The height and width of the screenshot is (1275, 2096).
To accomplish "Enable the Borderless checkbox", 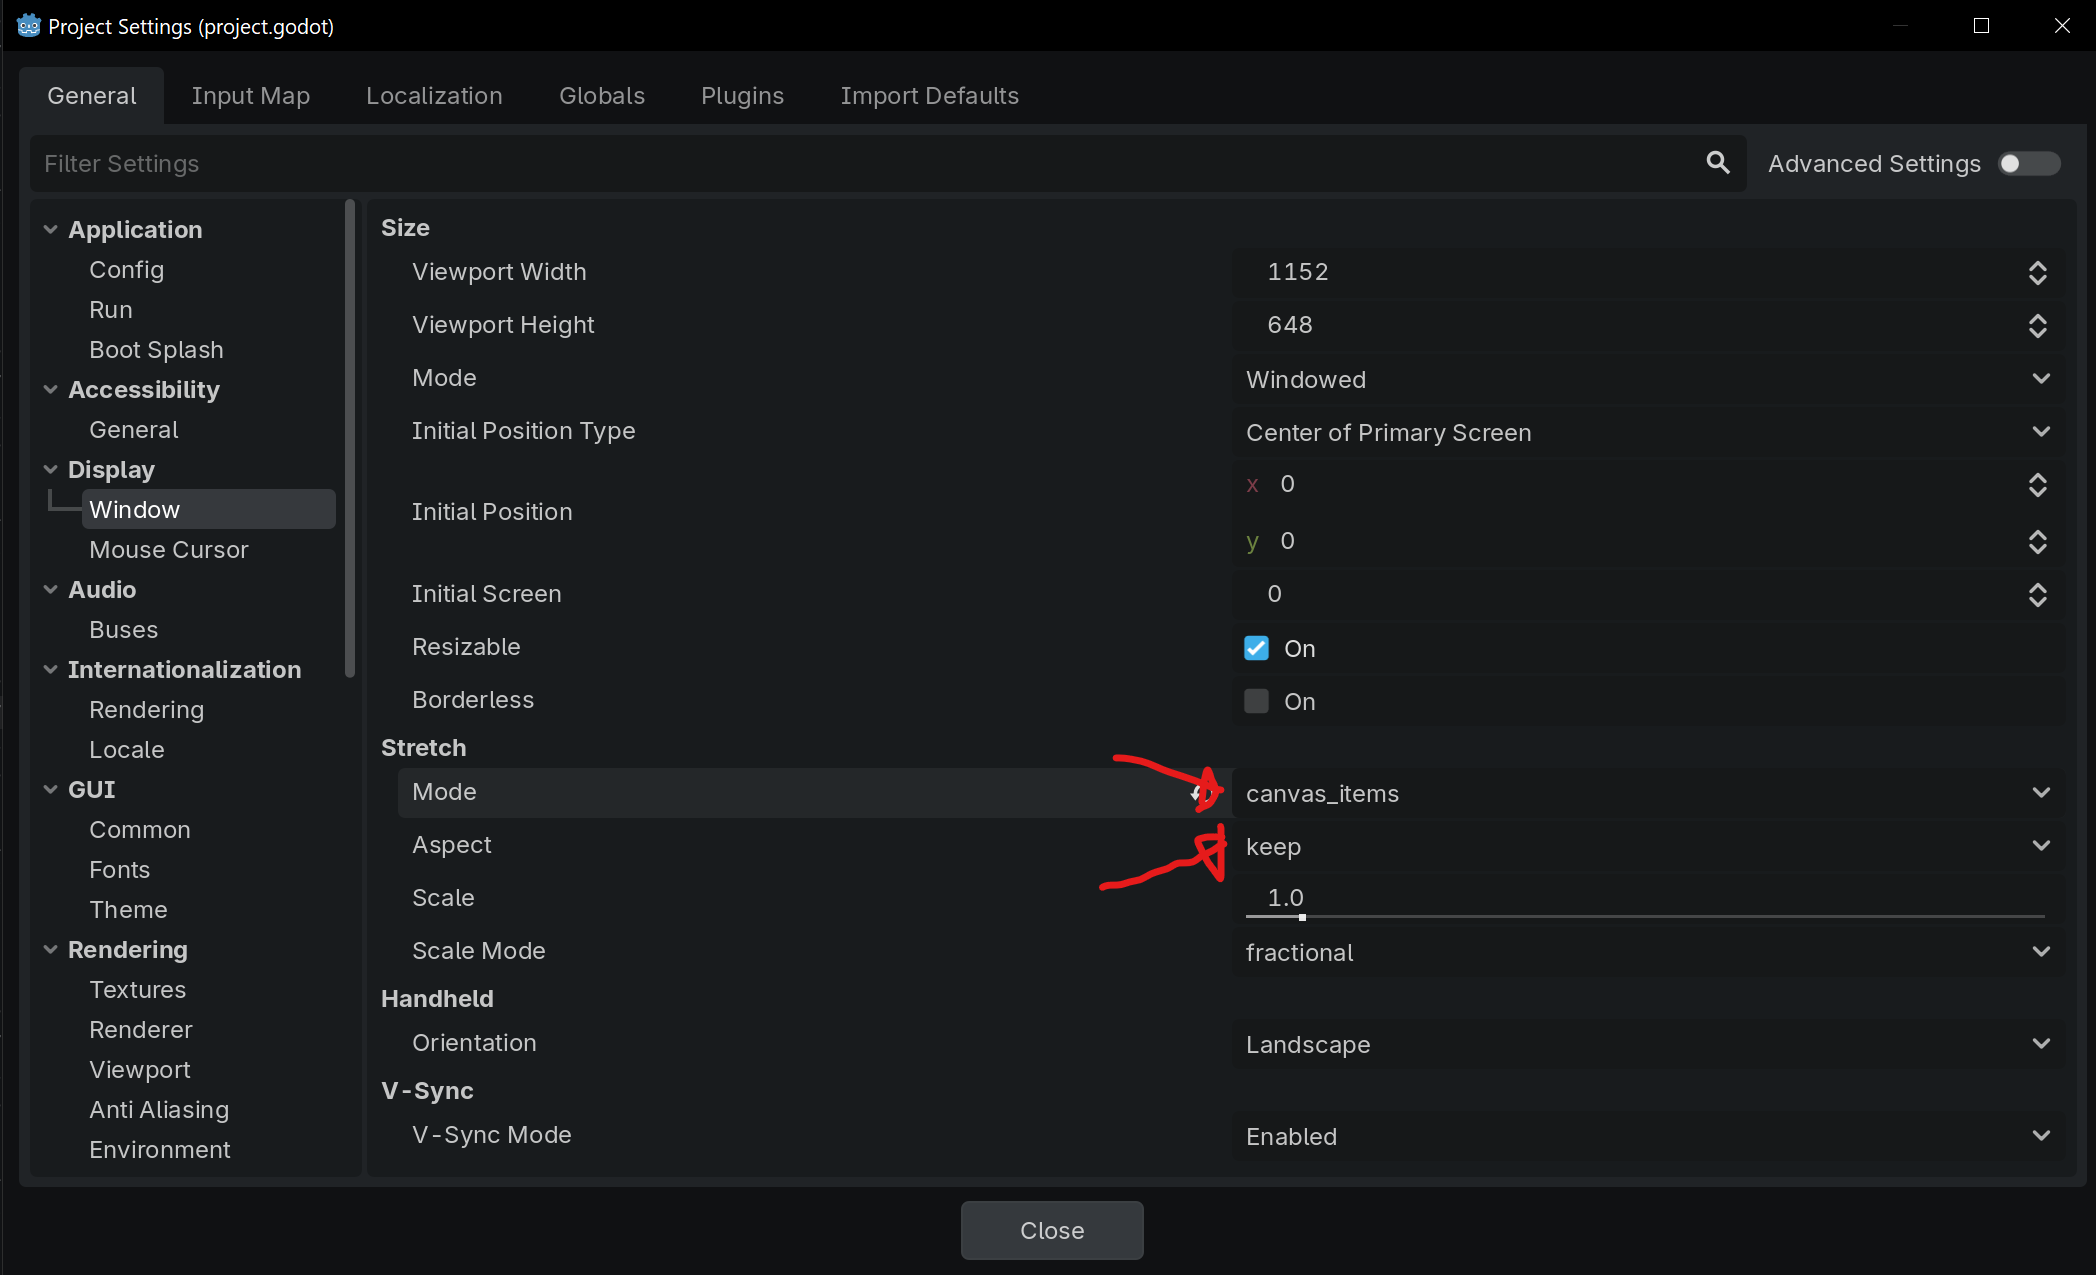I will pos(1256,701).
